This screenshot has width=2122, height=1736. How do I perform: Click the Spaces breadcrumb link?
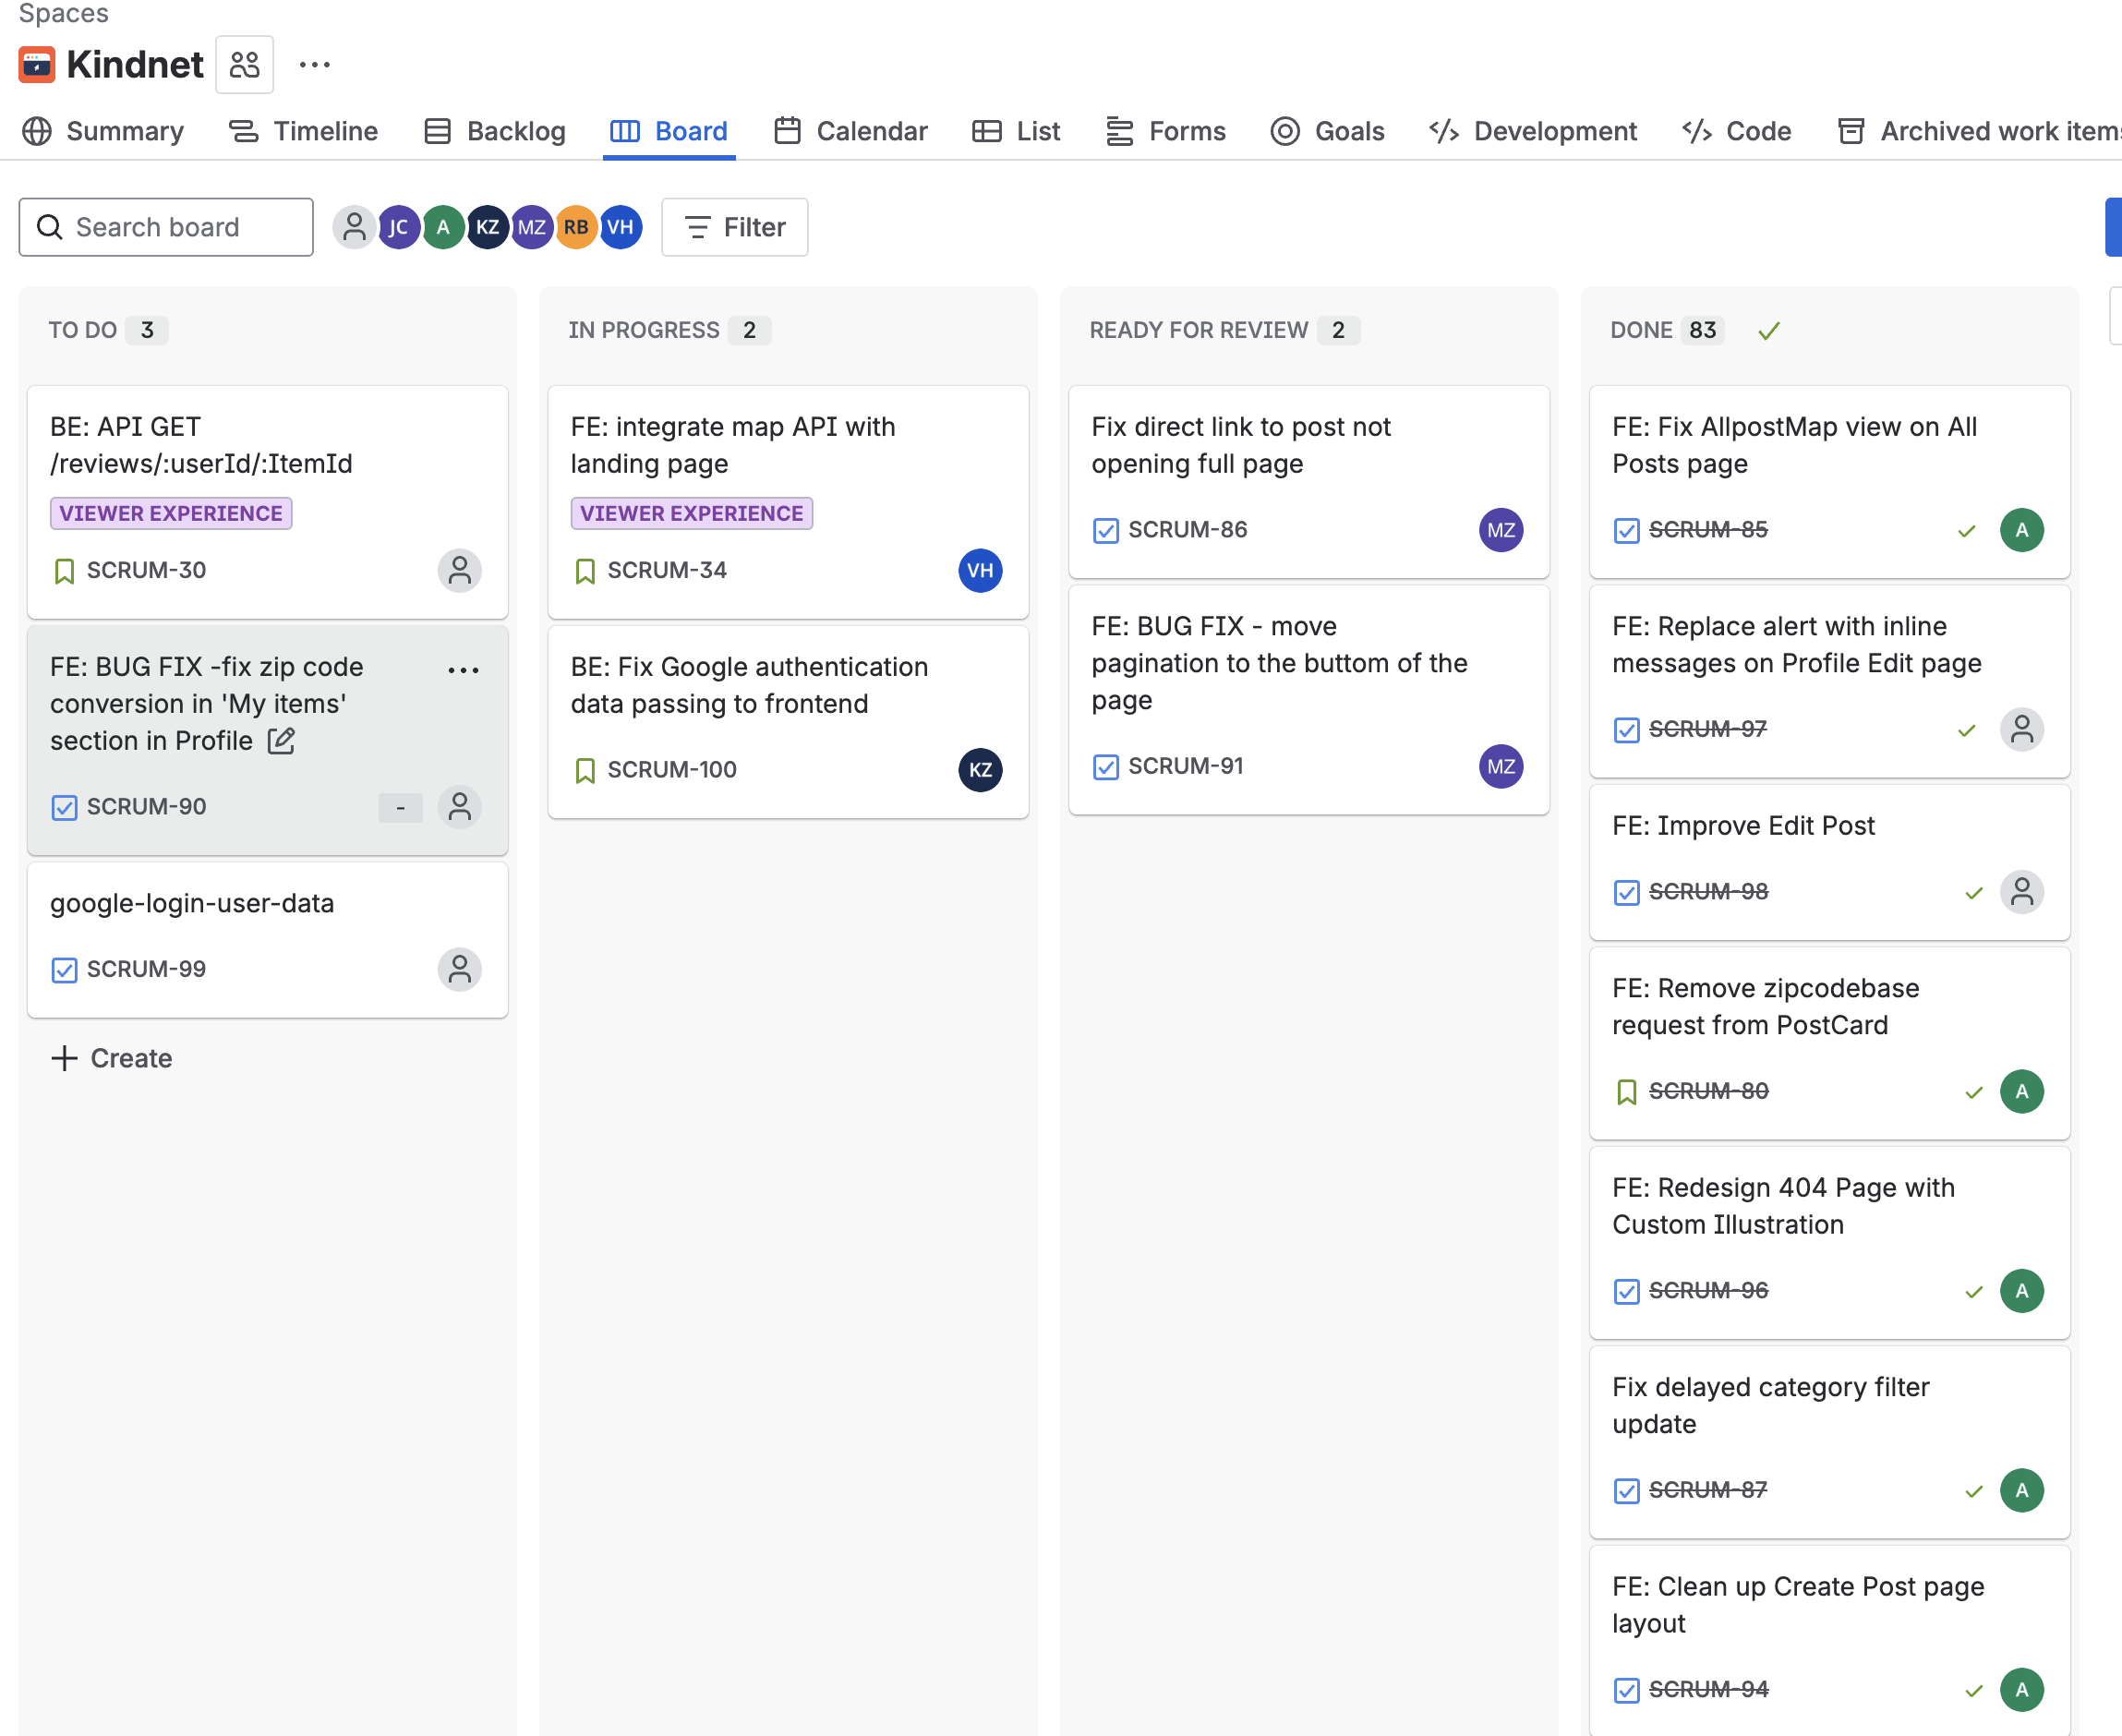[63, 14]
